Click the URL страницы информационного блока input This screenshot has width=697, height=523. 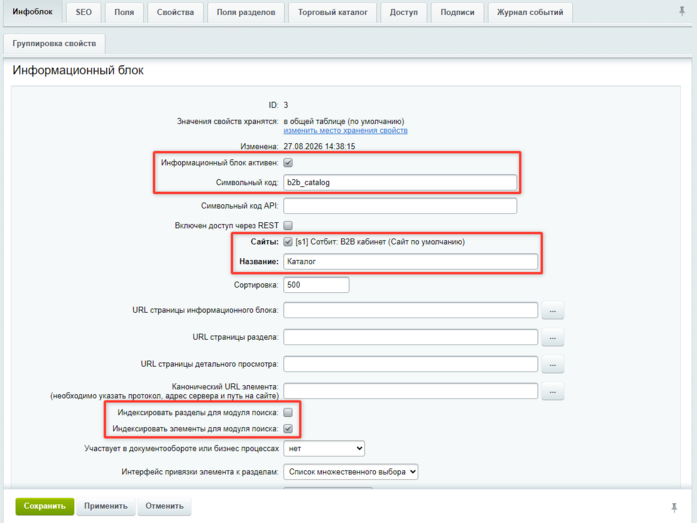410,310
